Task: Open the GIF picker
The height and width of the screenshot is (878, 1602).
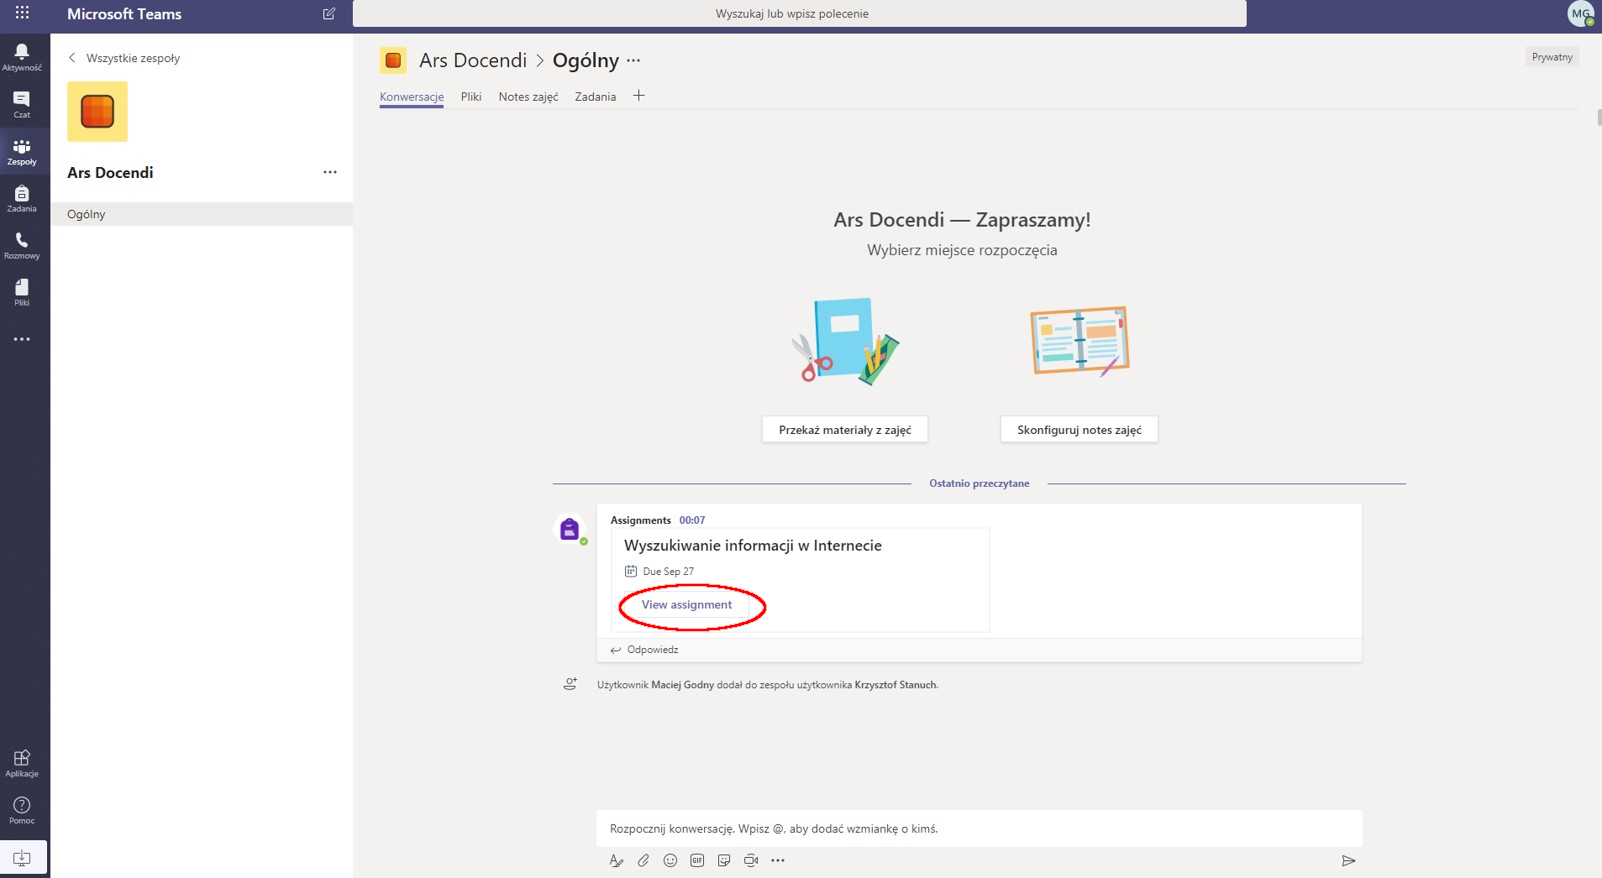Action: click(x=697, y=861)
